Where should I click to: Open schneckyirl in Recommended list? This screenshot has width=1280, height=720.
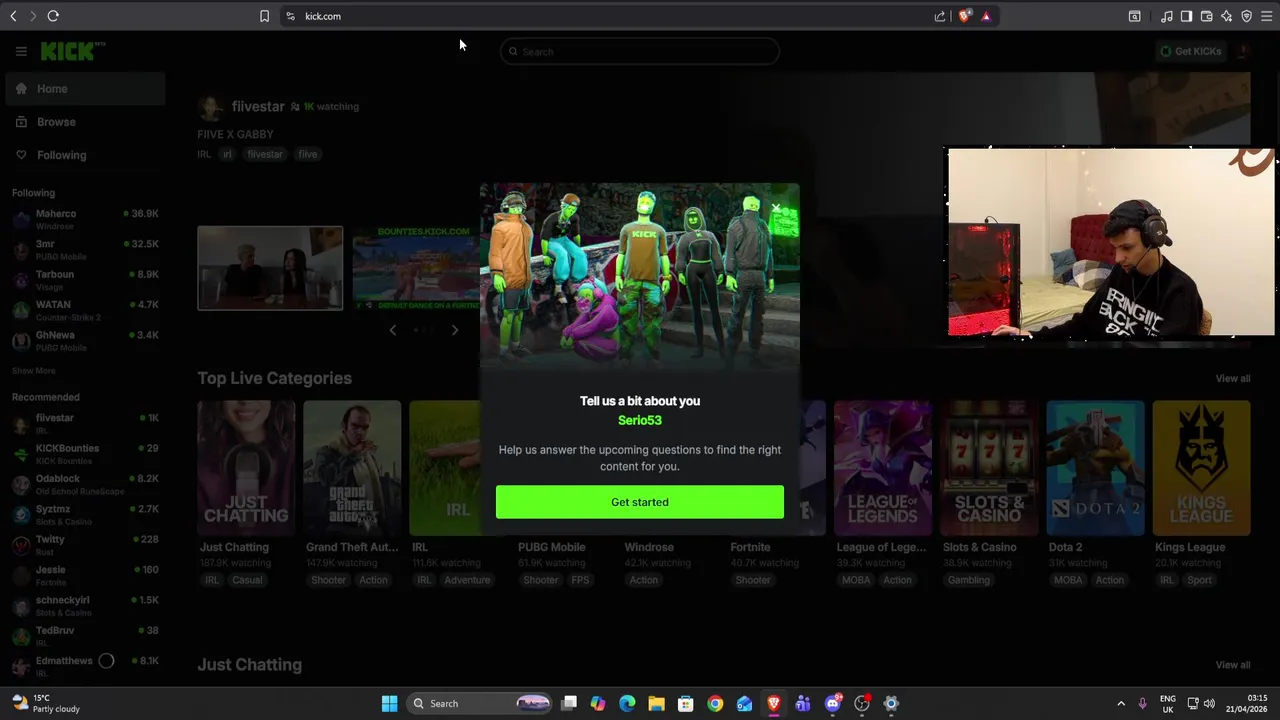tap(85, 605)
